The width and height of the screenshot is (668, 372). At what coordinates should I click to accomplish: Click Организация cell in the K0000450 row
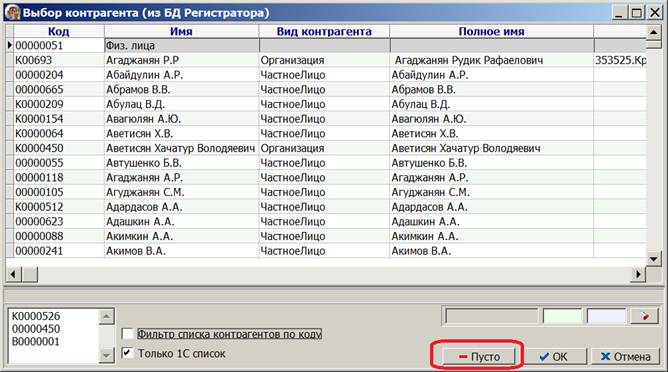click(x=324, y=148)
